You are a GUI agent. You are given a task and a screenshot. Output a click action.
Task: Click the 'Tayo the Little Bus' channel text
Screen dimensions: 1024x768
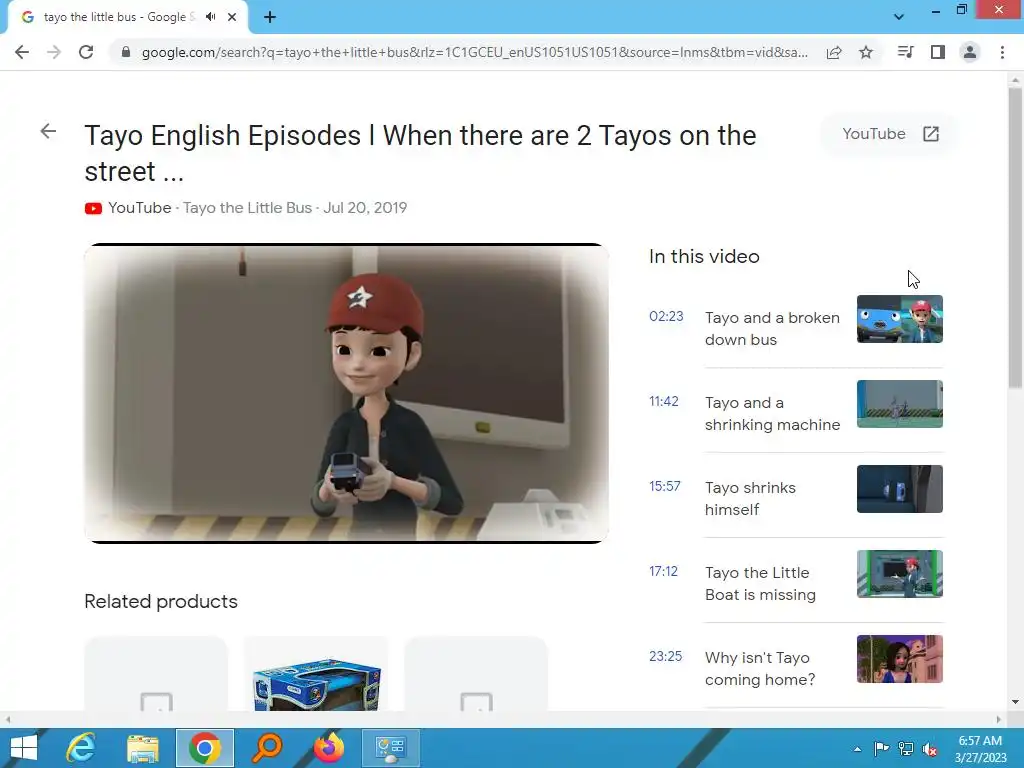(247, 208)
